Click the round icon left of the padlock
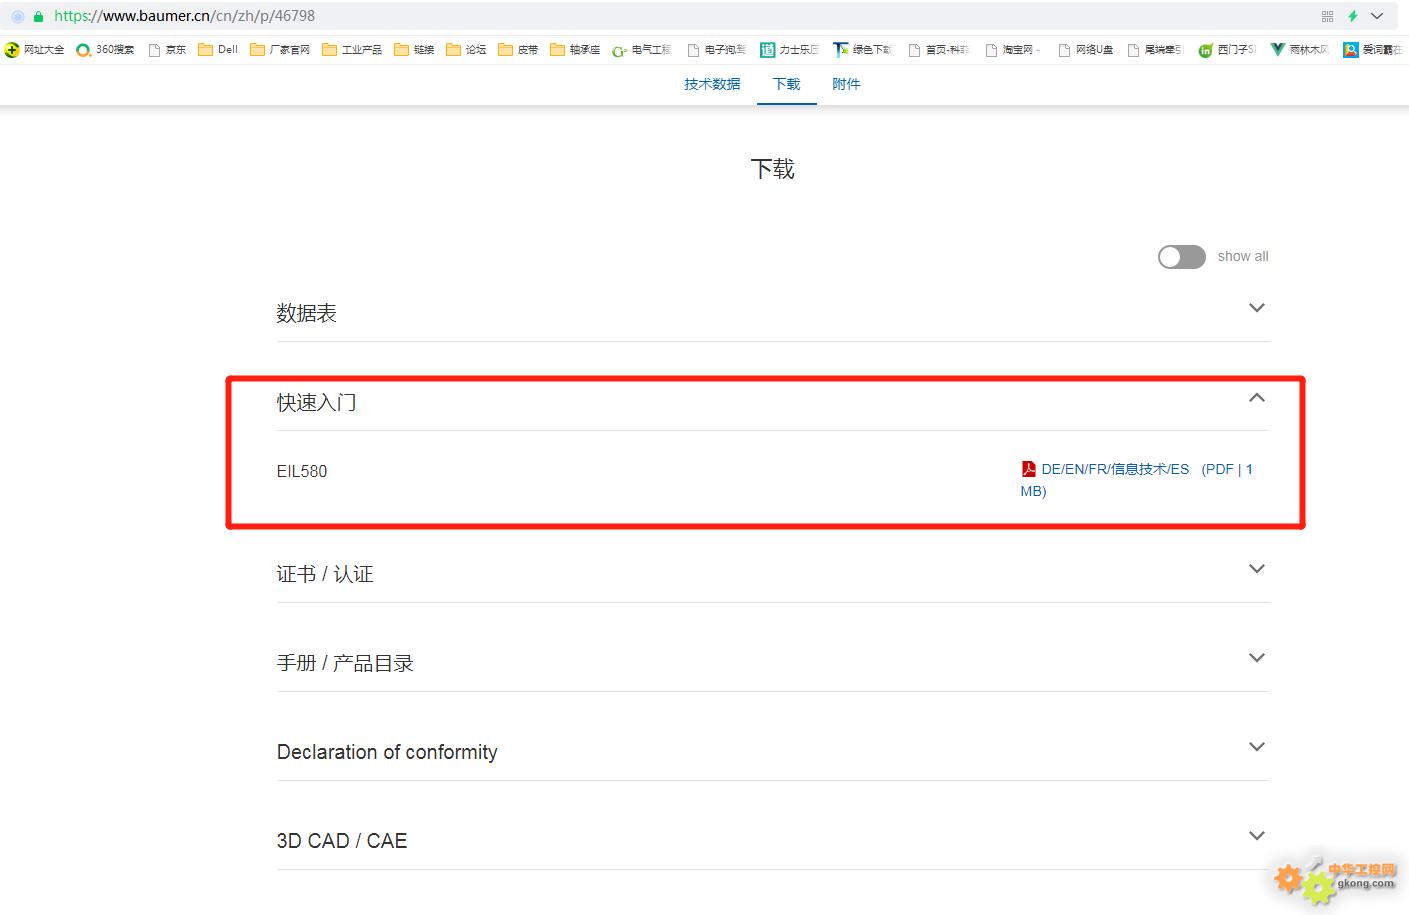Screen dimensions: 1409x915 tap(17, 16)
